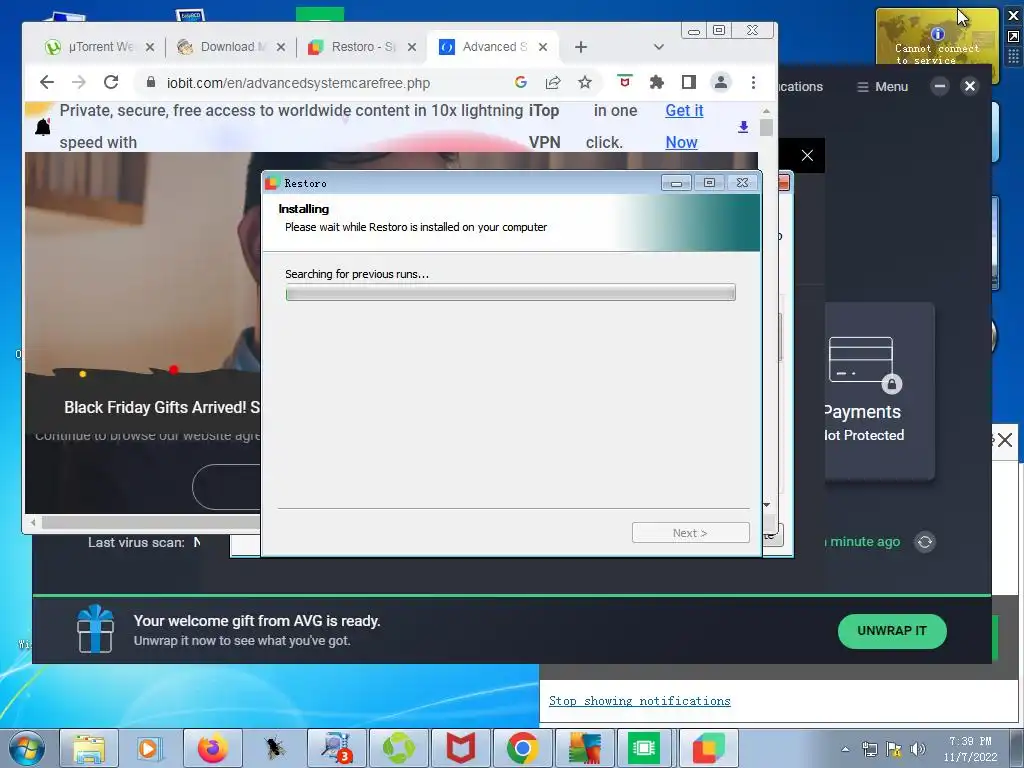Image resolution: width=1024 pixels, height=768 pixels.
Task: Click the Restoro window title bar icon
Action: (272, 183)
